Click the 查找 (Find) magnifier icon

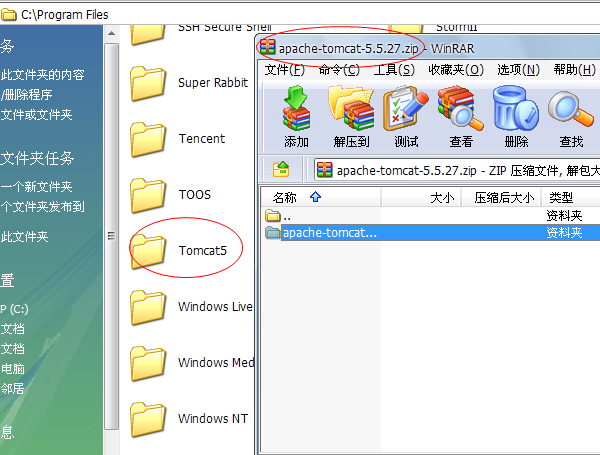(571, 109)
